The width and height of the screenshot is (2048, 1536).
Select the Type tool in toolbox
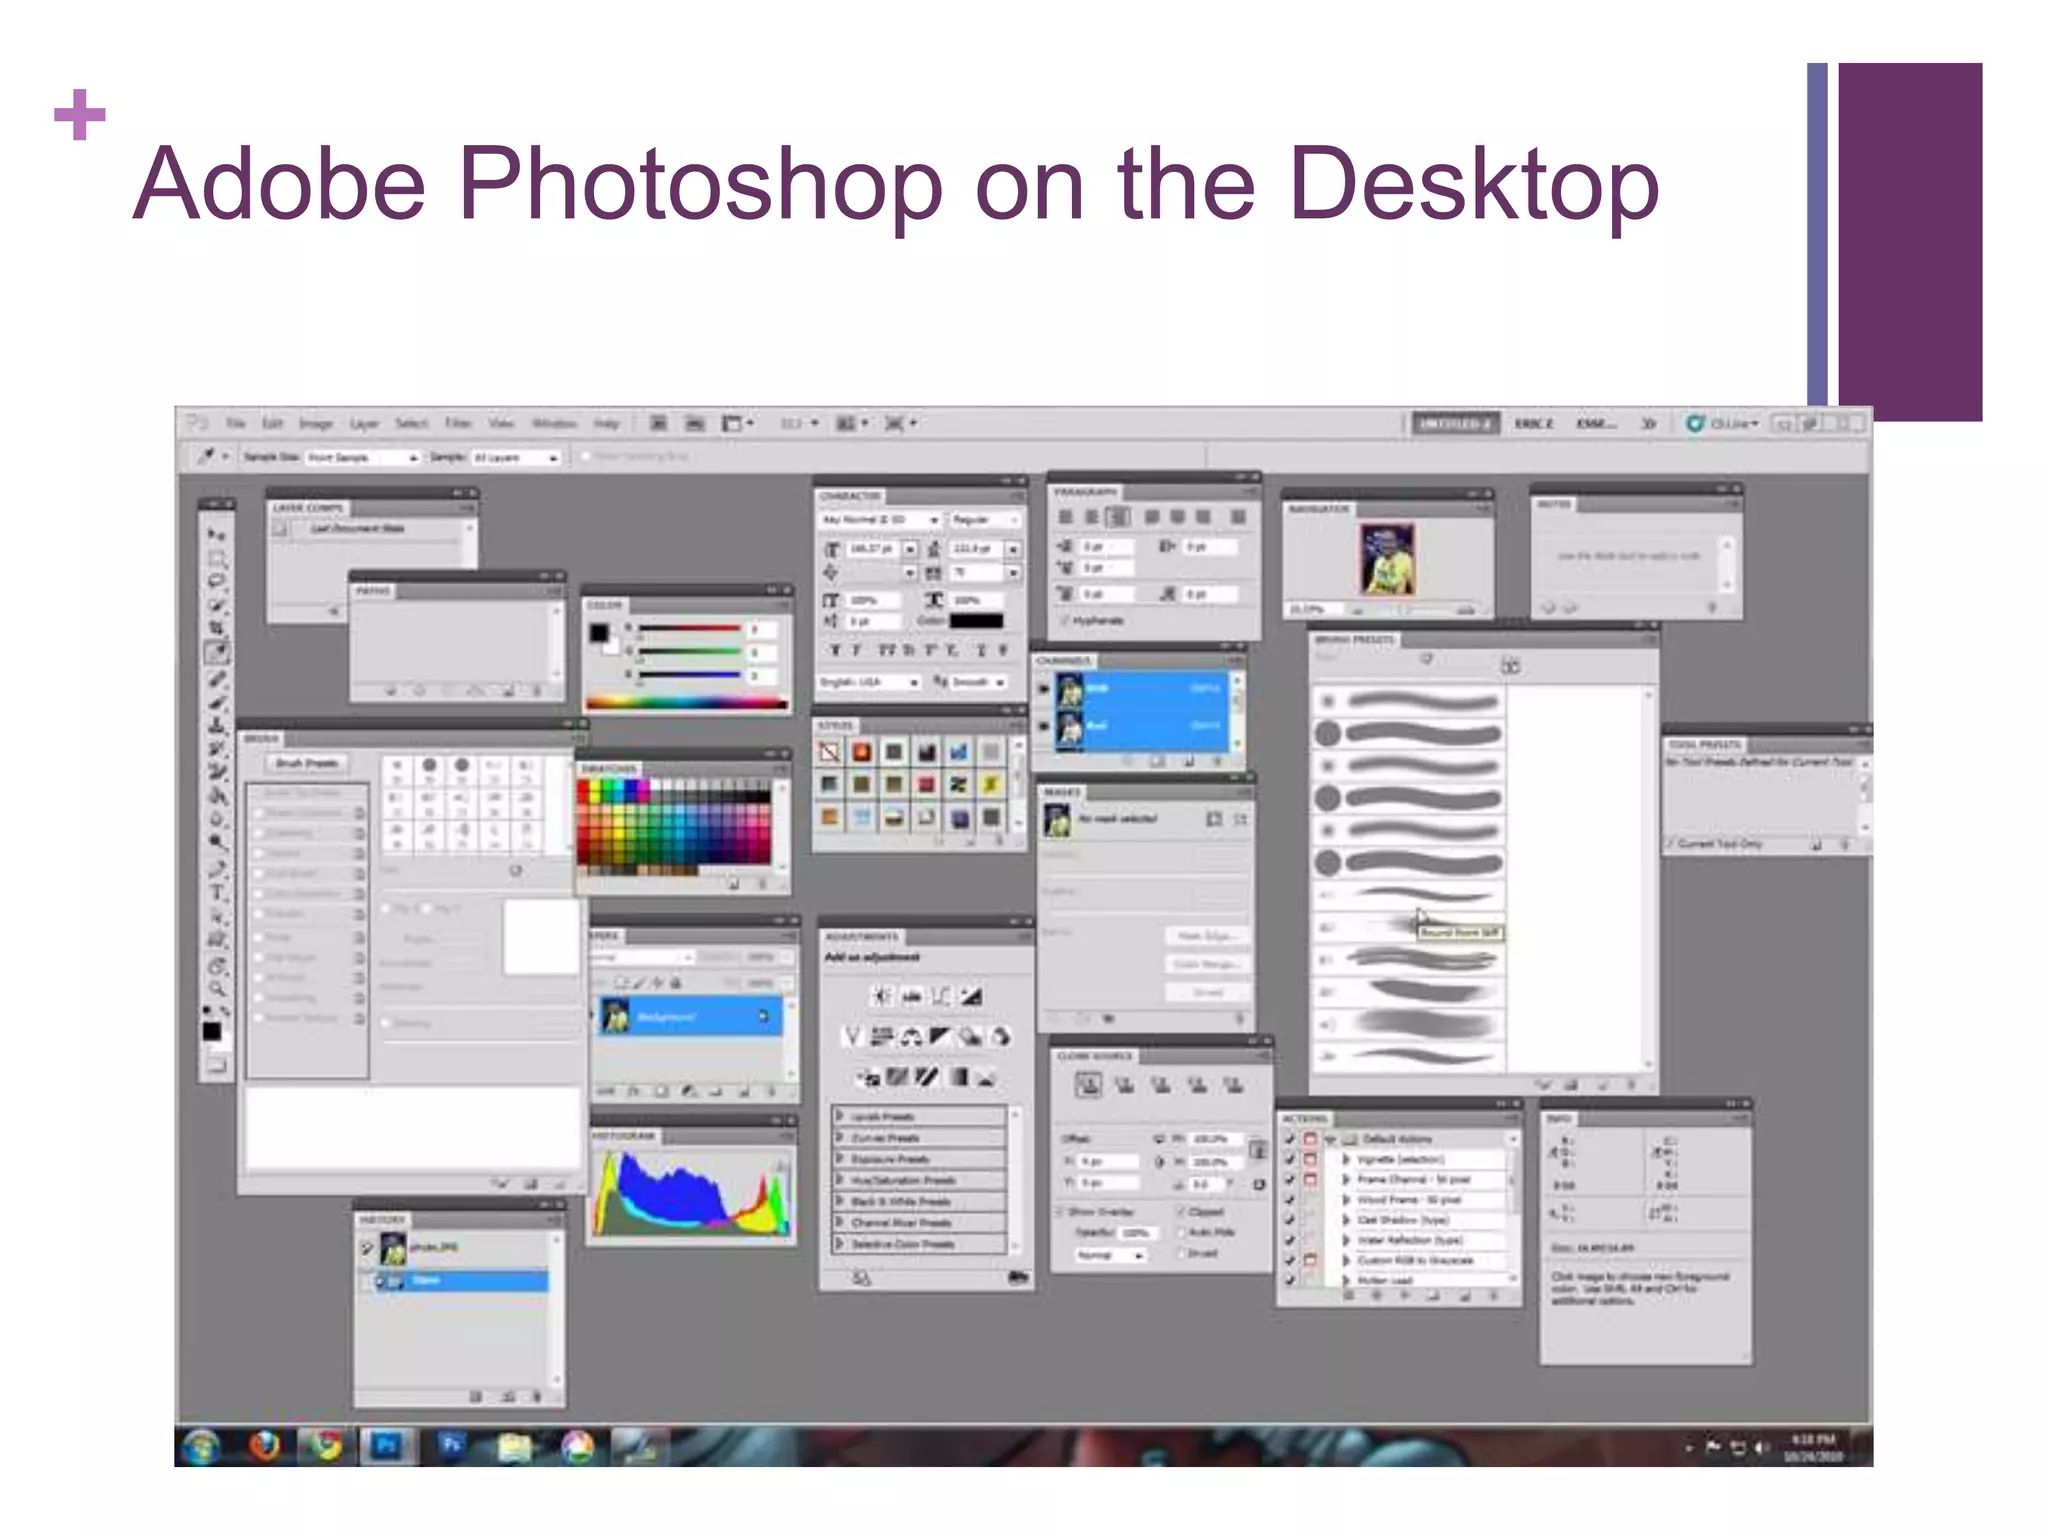[x=216, y=892]
